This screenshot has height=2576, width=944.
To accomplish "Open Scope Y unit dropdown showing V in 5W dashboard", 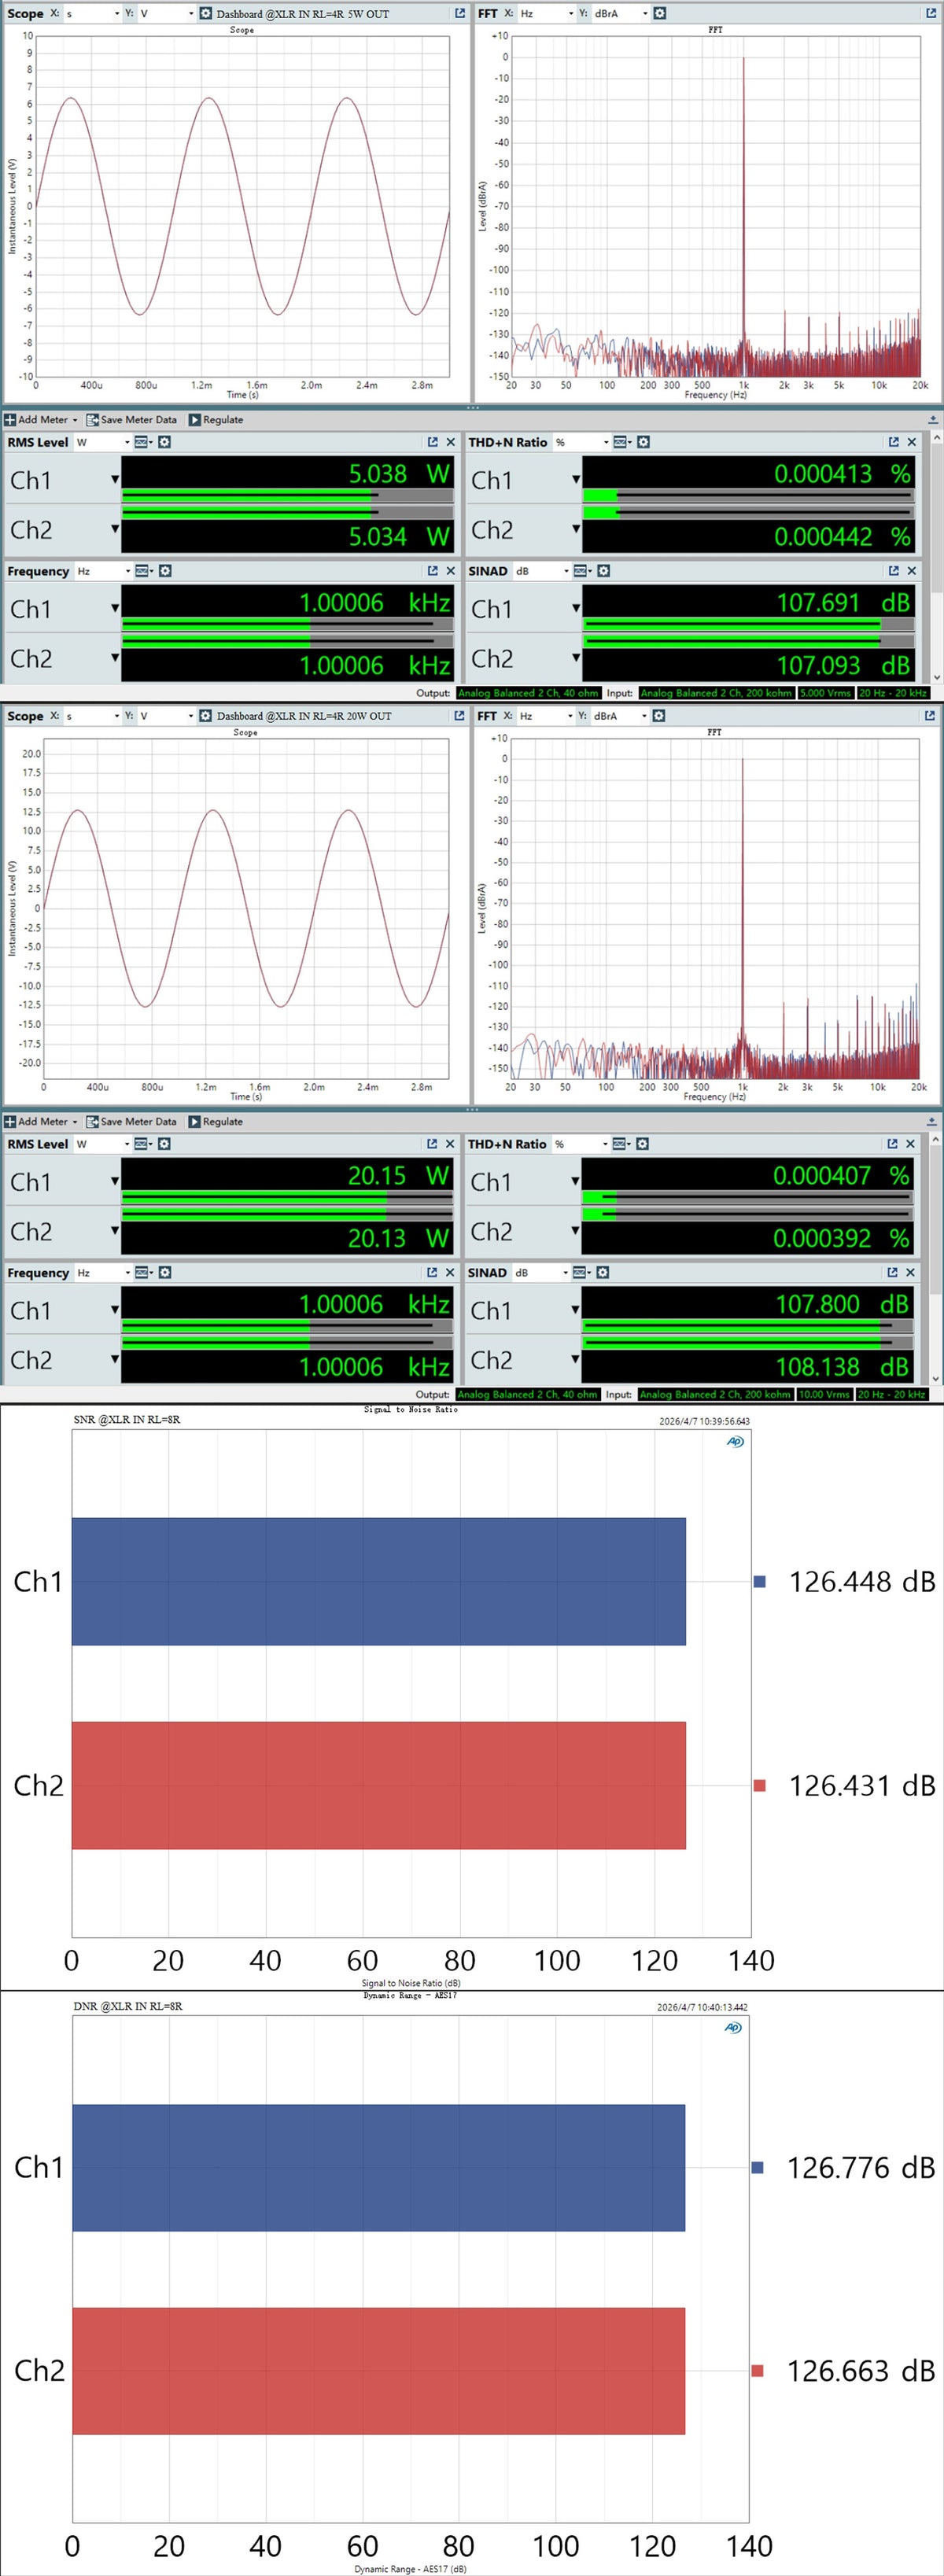I will [x=167, y=14].
